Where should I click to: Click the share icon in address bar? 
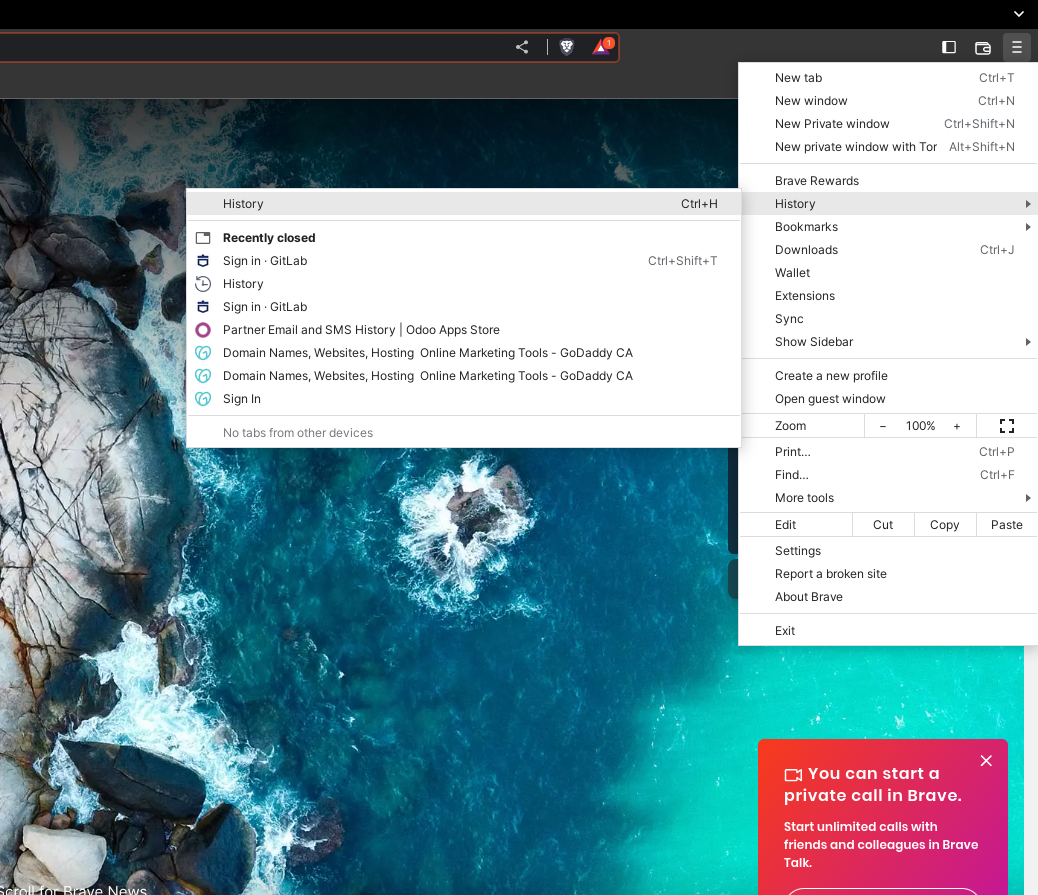click(522, 47)
